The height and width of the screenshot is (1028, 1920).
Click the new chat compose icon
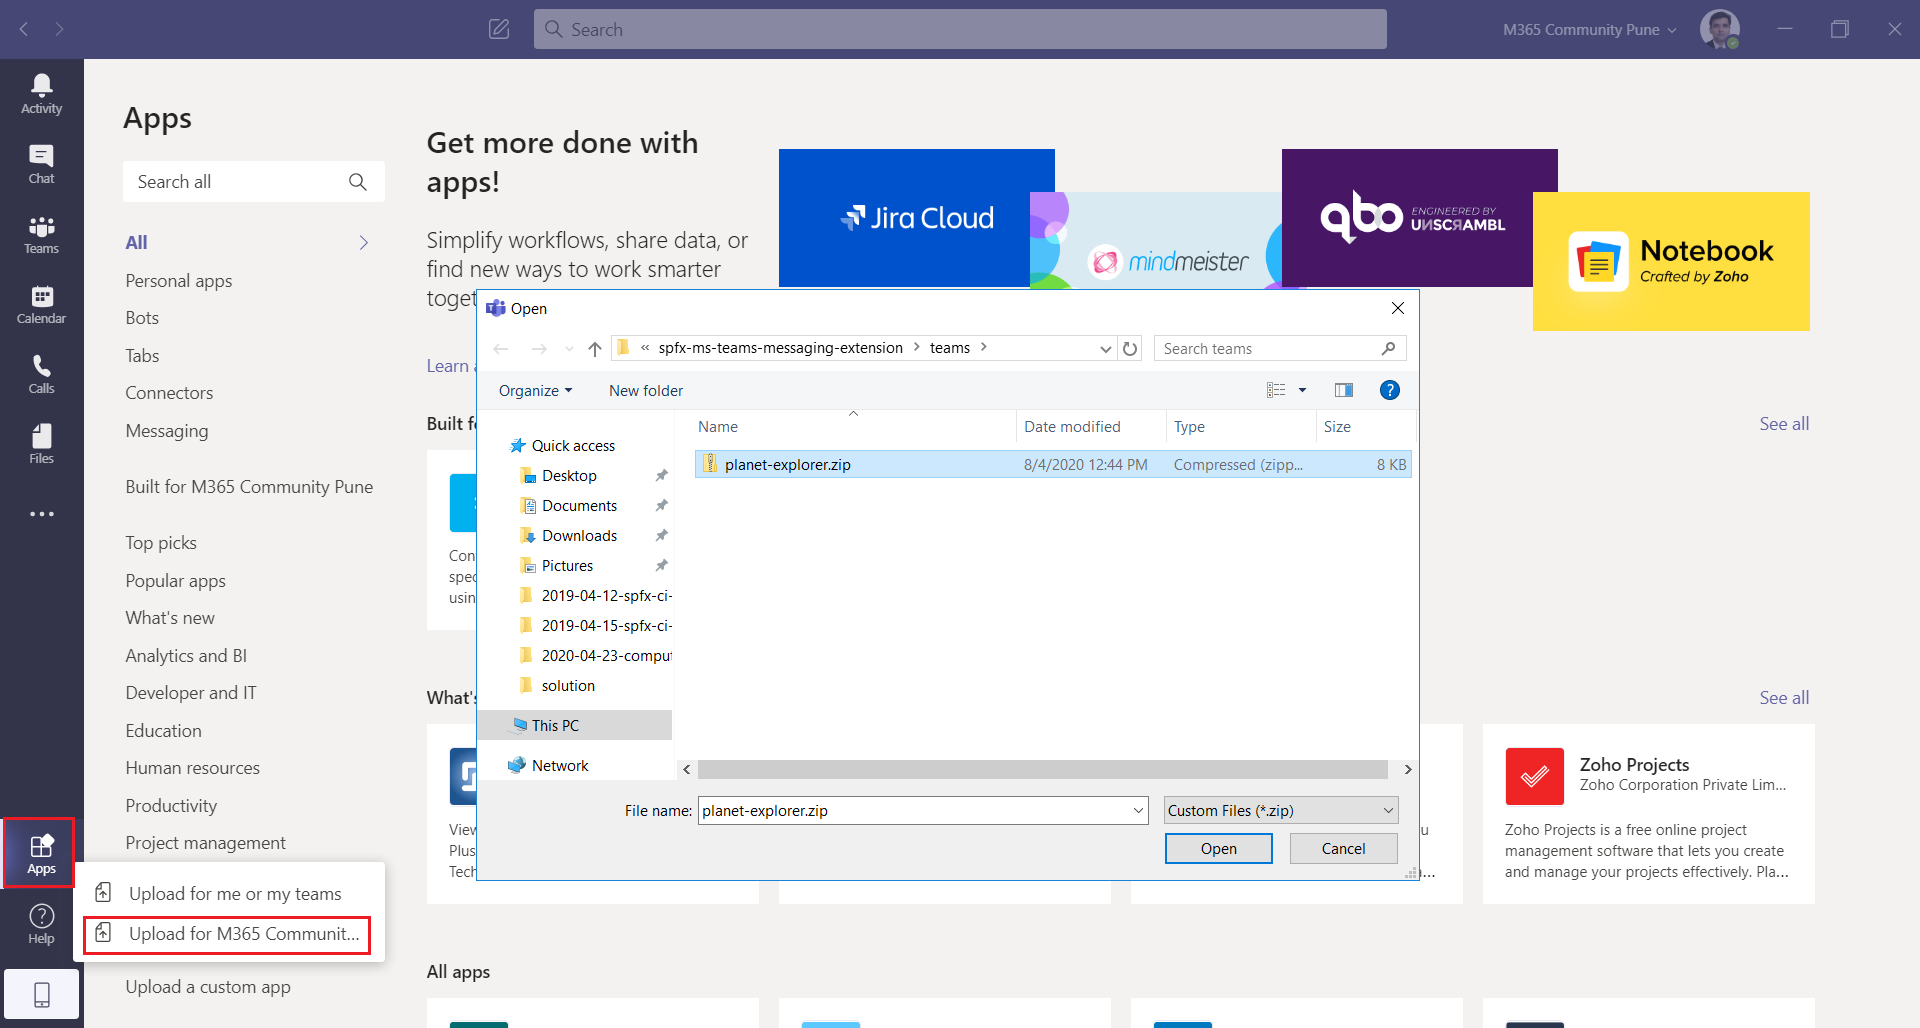499,29
